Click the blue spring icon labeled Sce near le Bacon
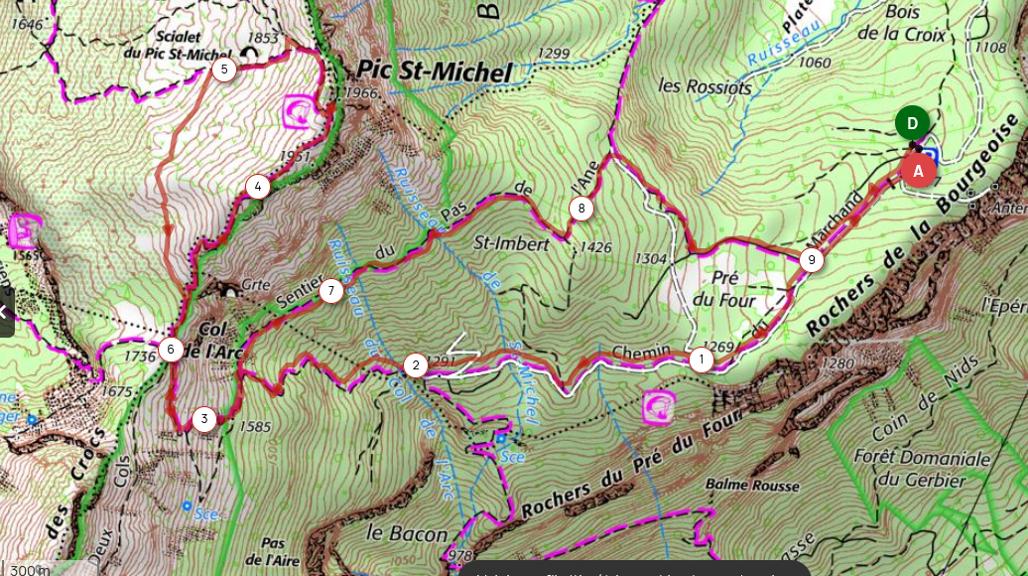Image resolution: width=1028 pixels, height=576 pixels. click(501, 438)
